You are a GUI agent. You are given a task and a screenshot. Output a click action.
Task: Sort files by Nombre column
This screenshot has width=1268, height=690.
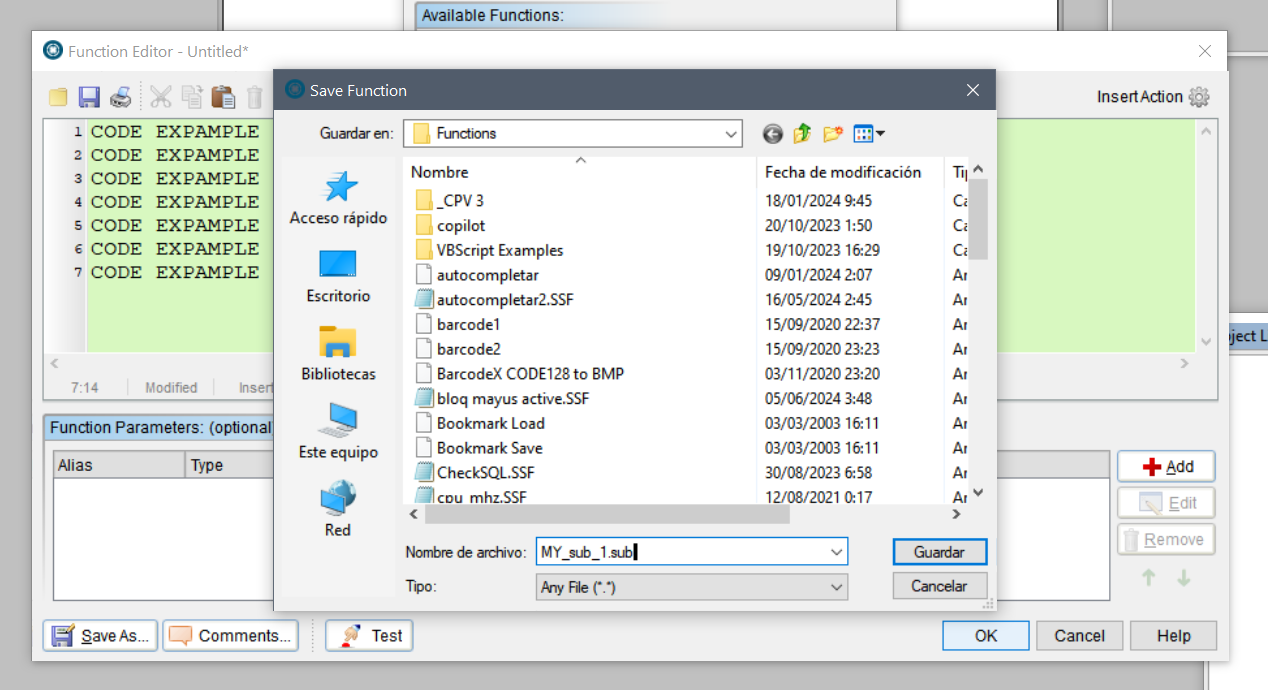pos(580,172)
